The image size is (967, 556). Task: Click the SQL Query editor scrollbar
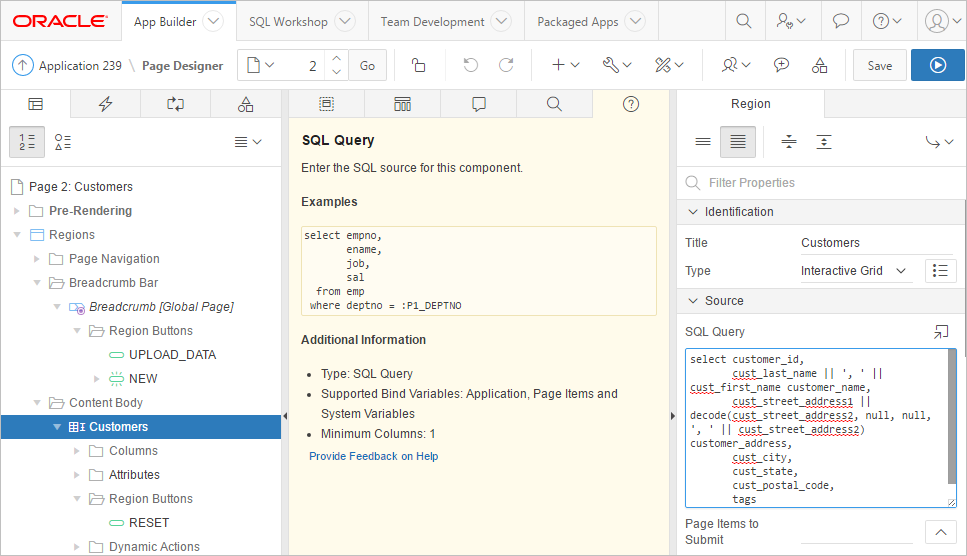[951, 415]
